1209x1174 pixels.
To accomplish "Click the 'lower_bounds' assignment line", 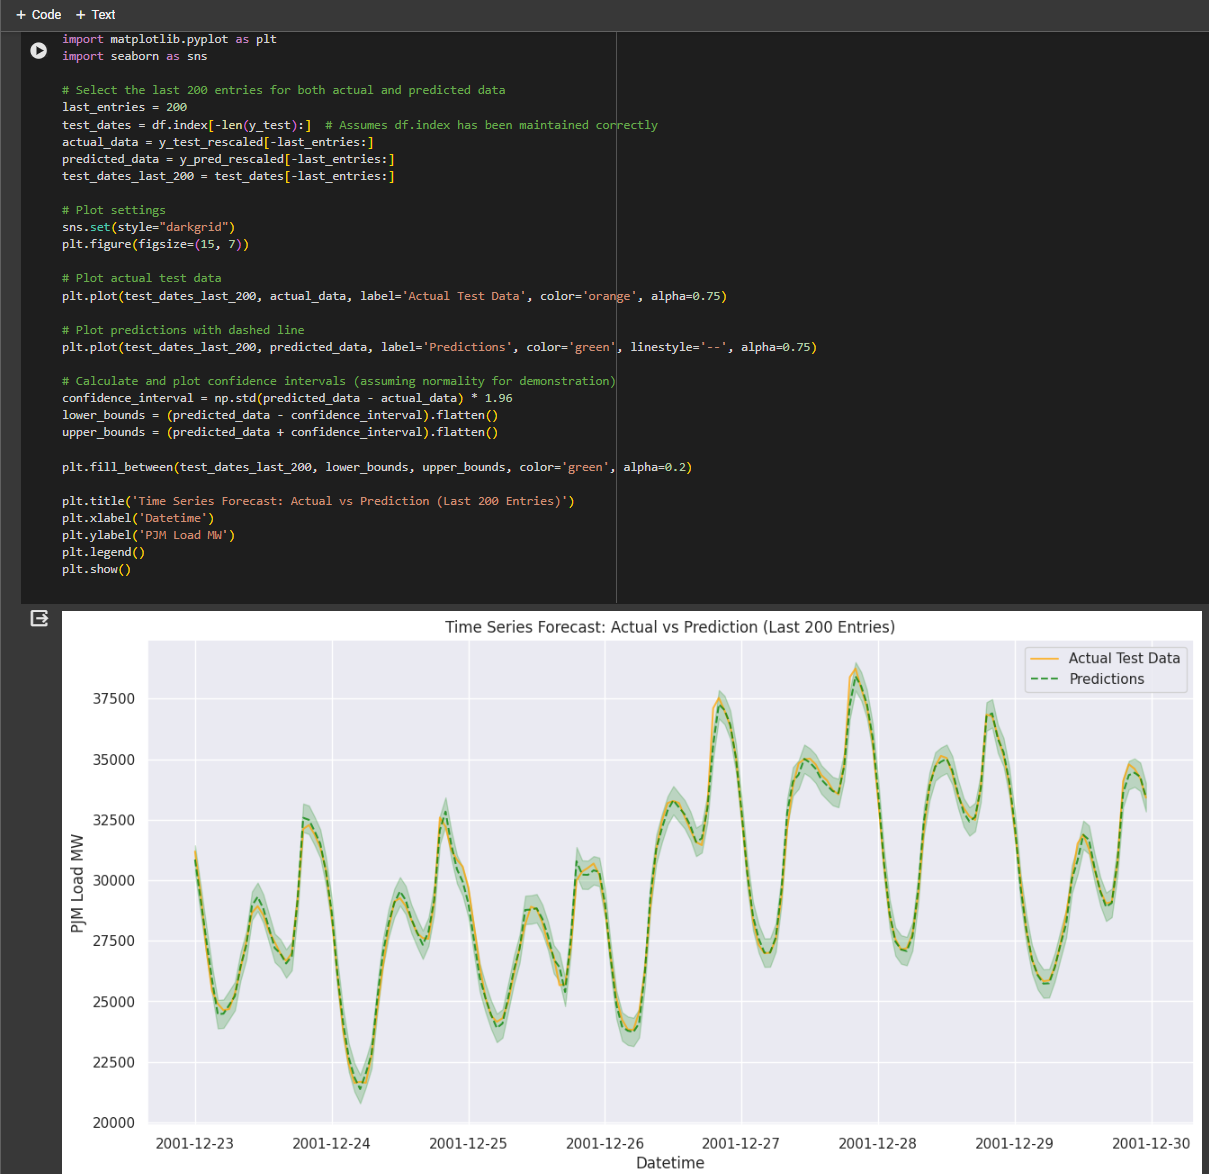I will tap(280, 415).
